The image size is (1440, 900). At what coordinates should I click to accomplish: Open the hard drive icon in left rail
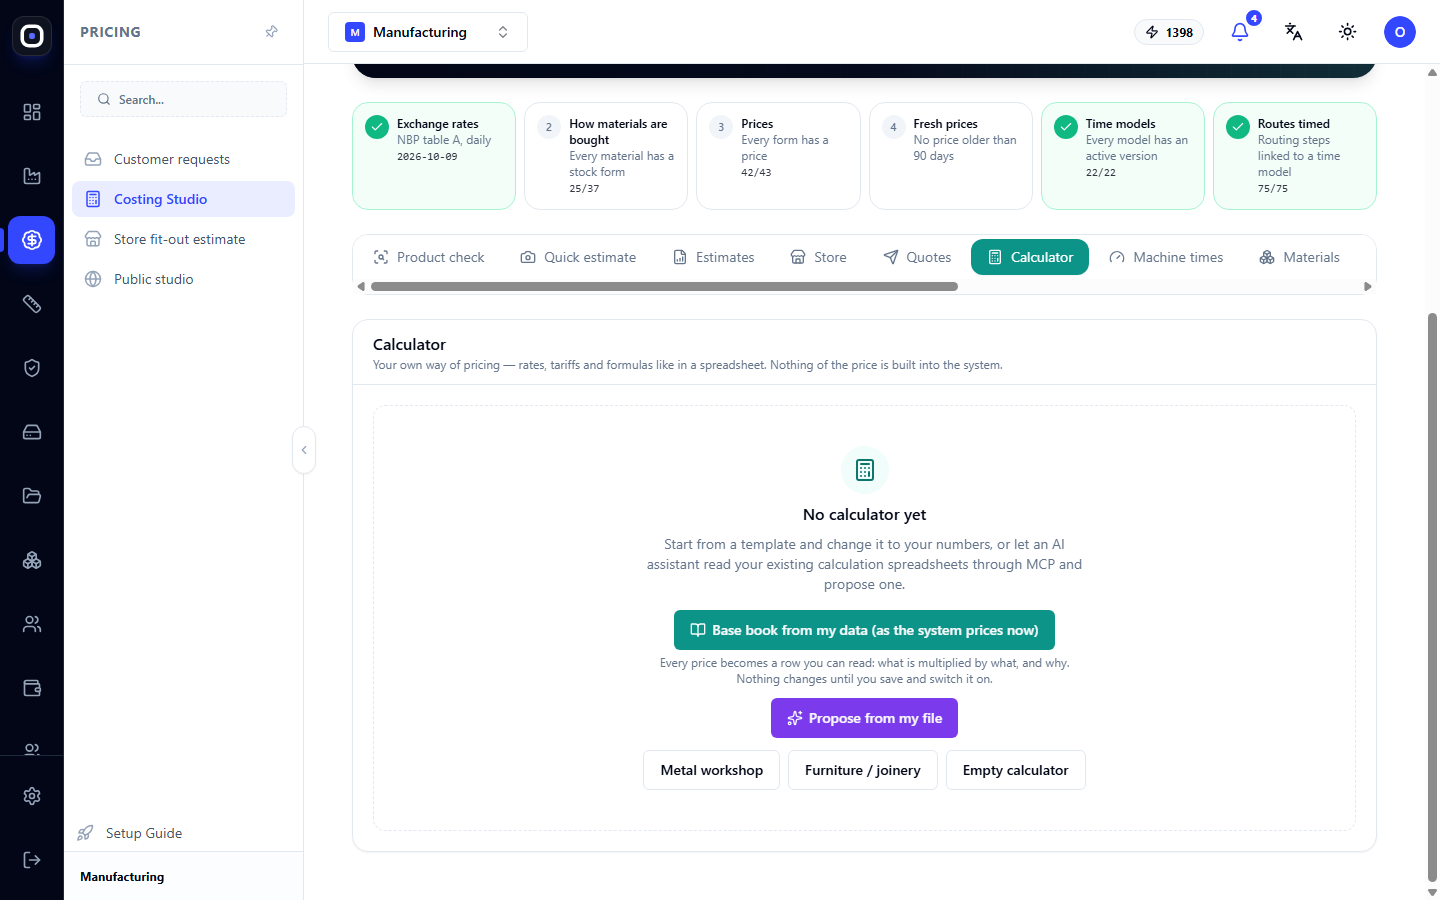tap(32, 432)
